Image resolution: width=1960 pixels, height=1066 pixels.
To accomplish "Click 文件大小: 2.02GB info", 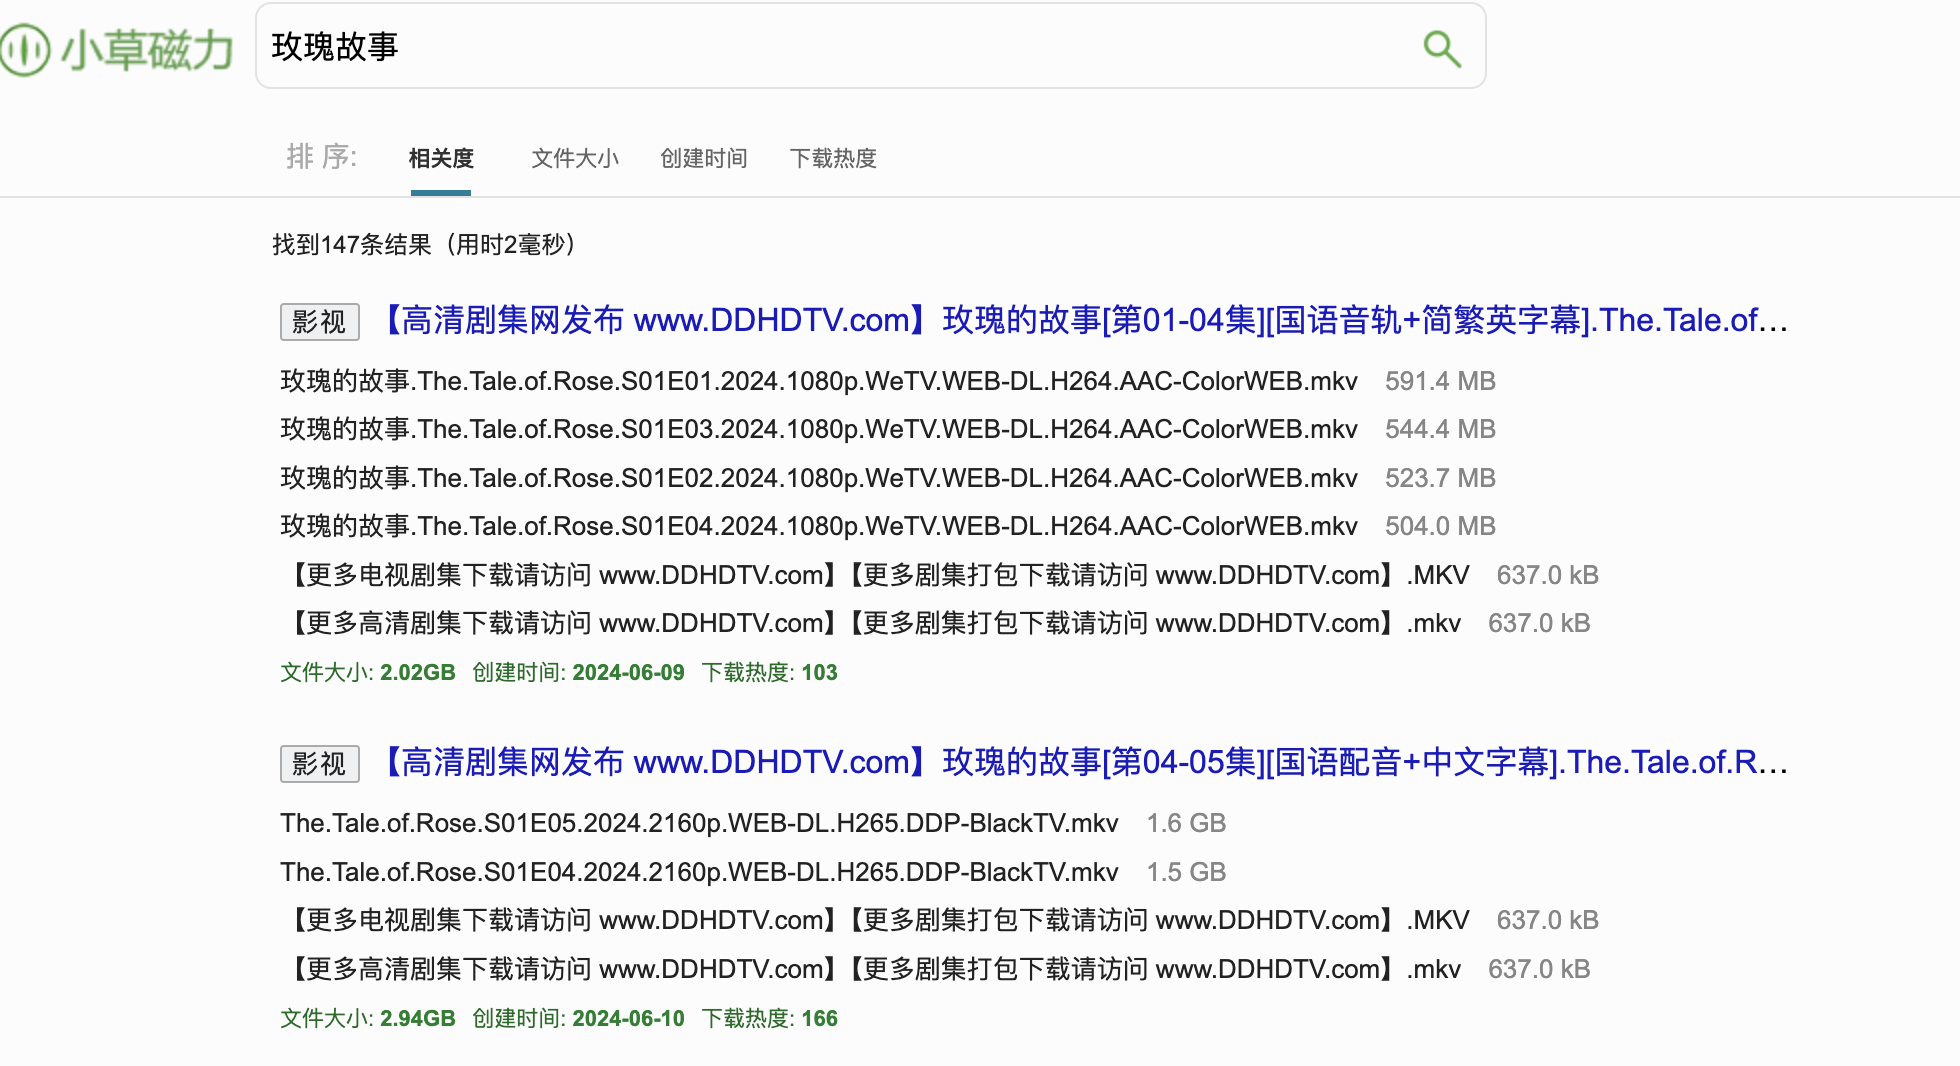I will click(x=368, y=672).
